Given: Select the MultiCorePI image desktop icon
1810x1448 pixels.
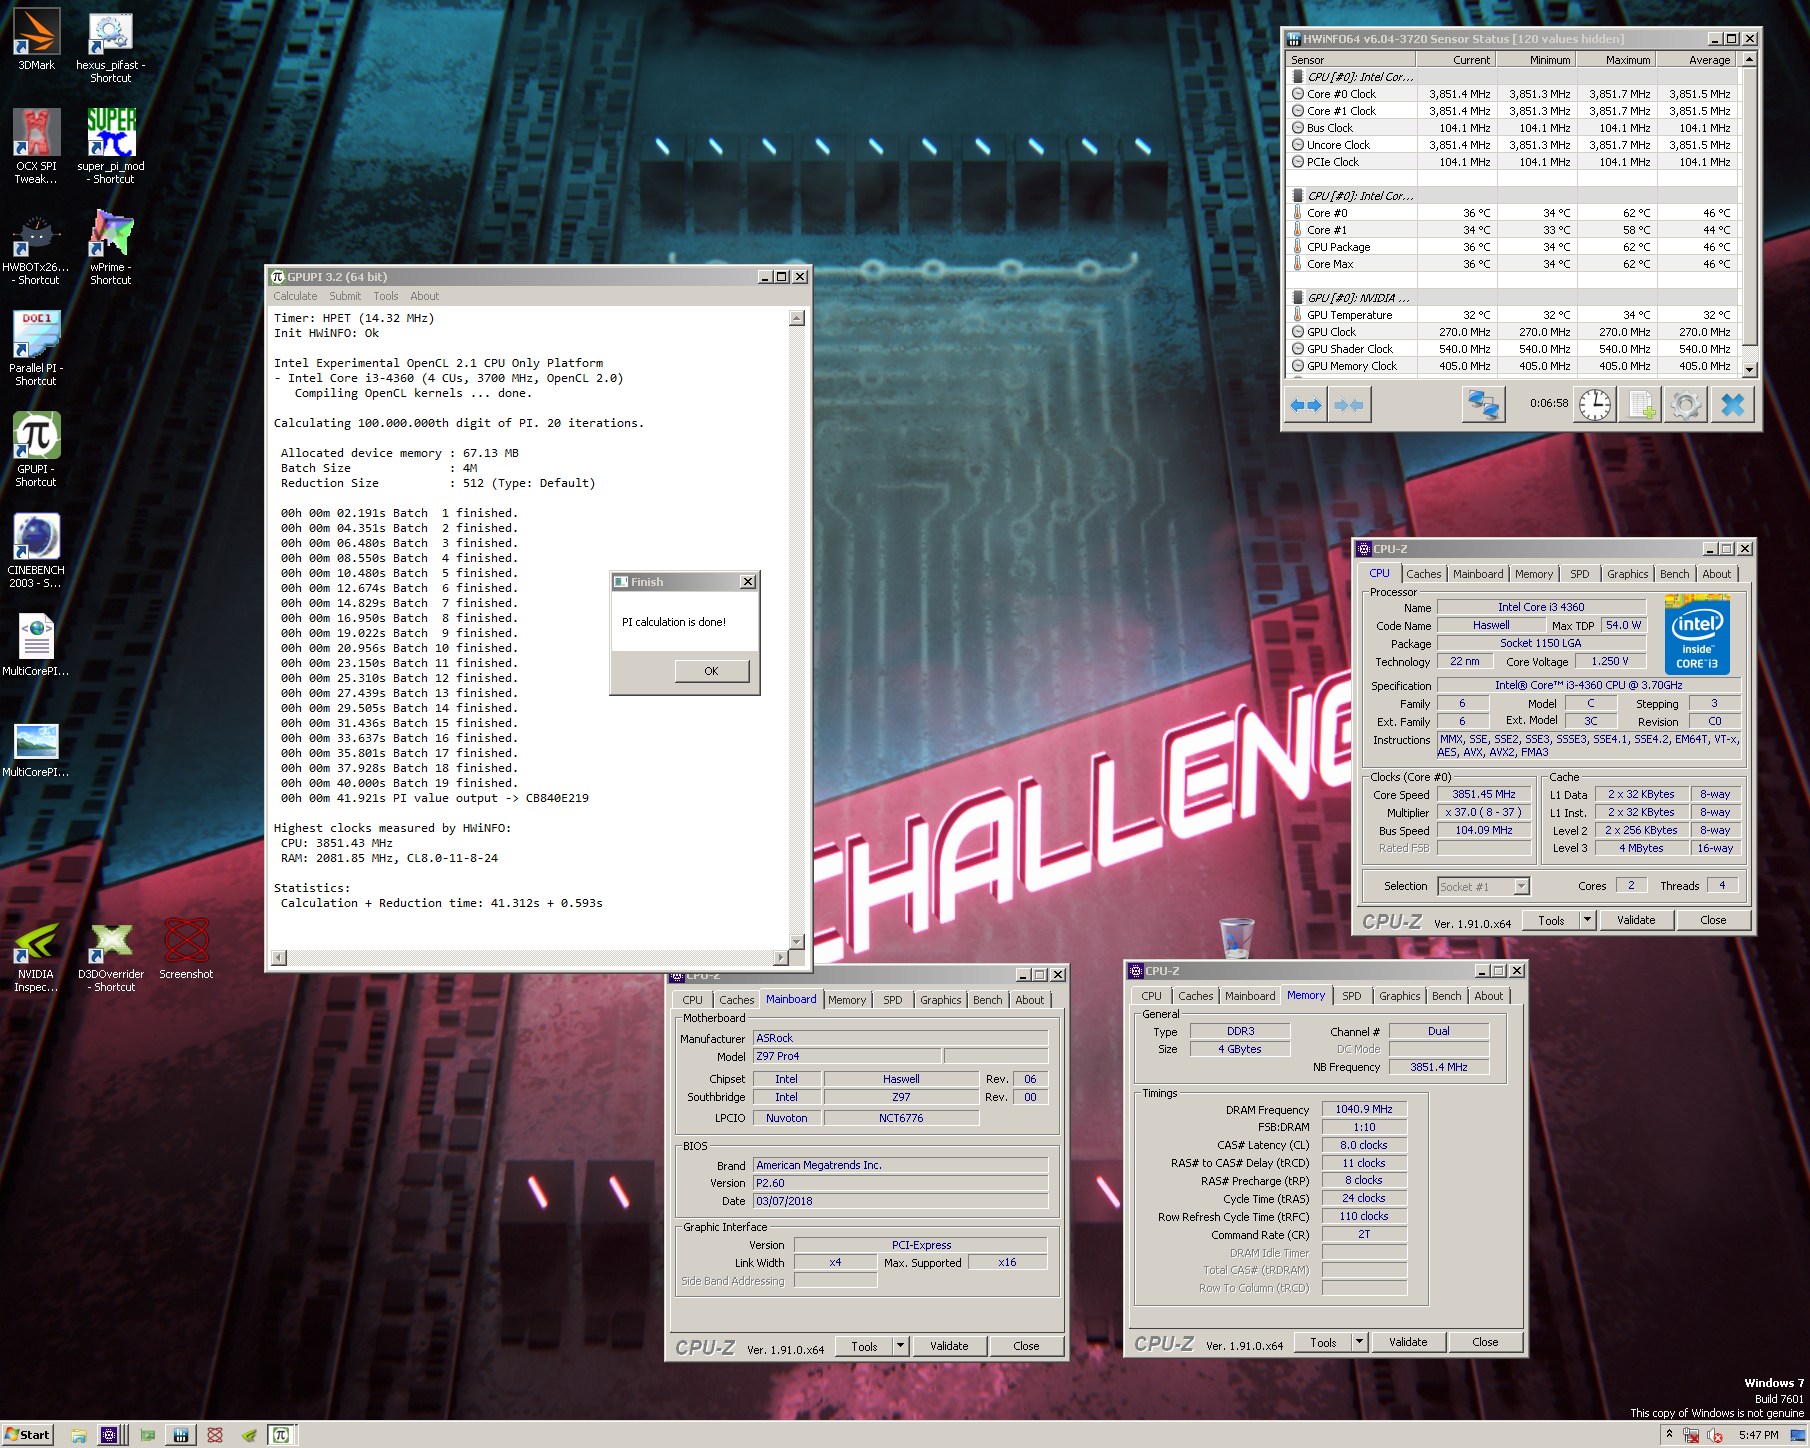Looking at the screenshot, I should (36, 748).
